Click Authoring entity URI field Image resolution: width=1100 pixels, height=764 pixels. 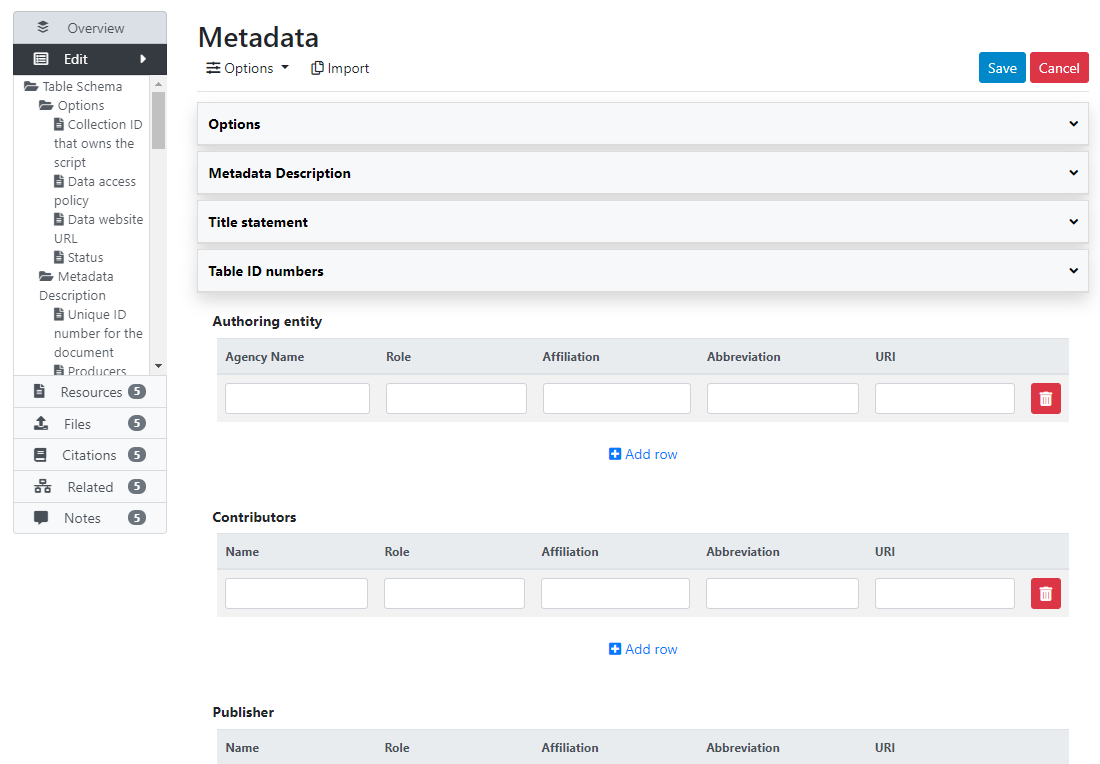pos(945,398)
